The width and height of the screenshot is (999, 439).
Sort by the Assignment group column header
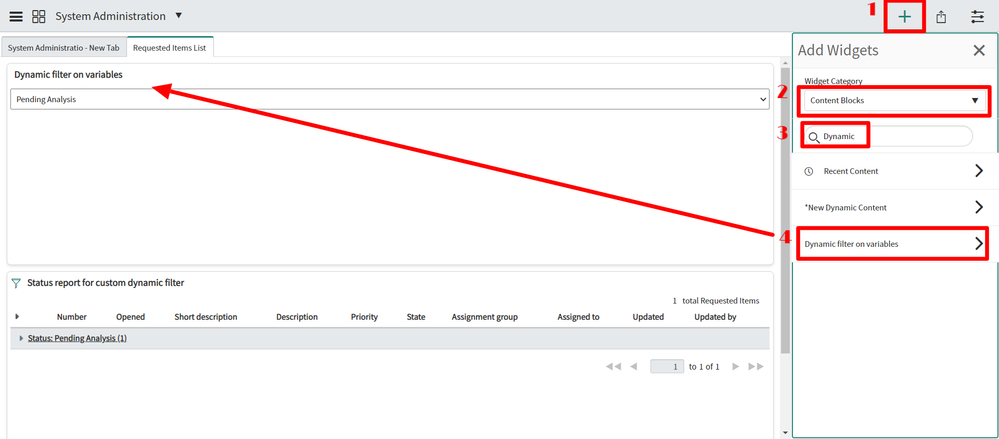(x=485, y=317)
